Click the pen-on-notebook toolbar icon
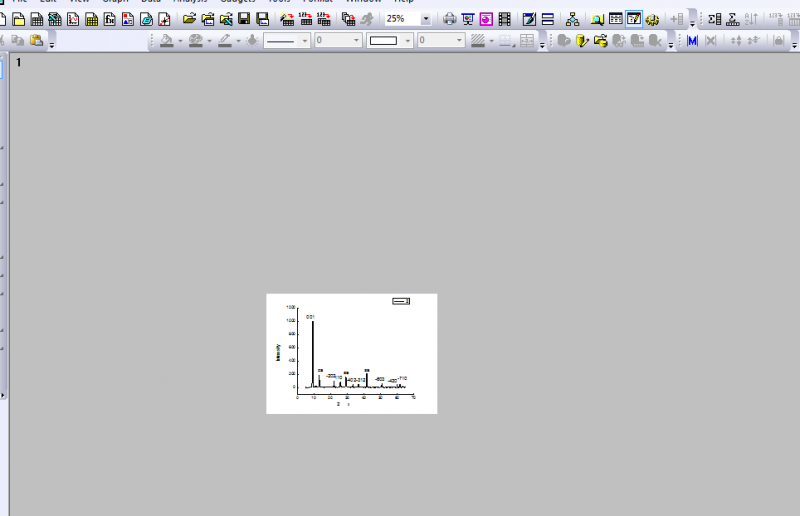 pos(529,19)
